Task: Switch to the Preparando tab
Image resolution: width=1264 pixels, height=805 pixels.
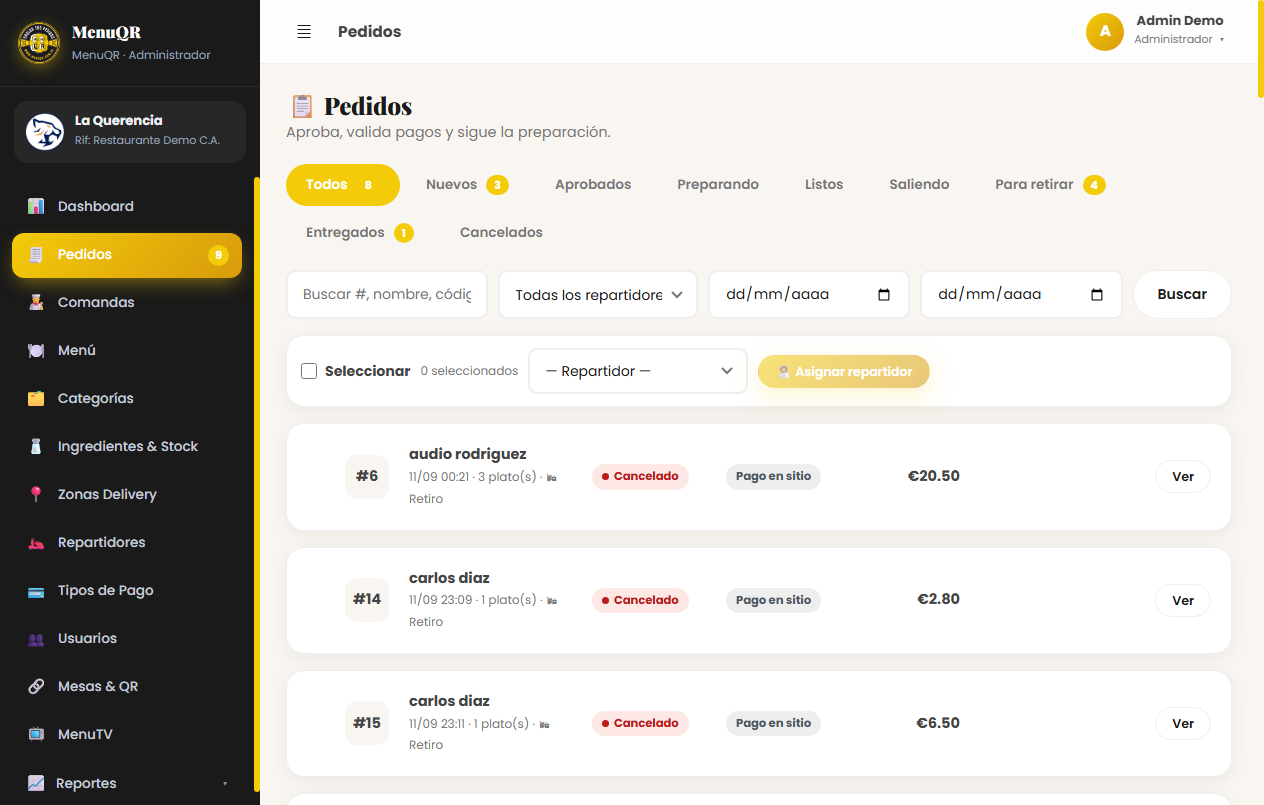Action: coord(718,185)
